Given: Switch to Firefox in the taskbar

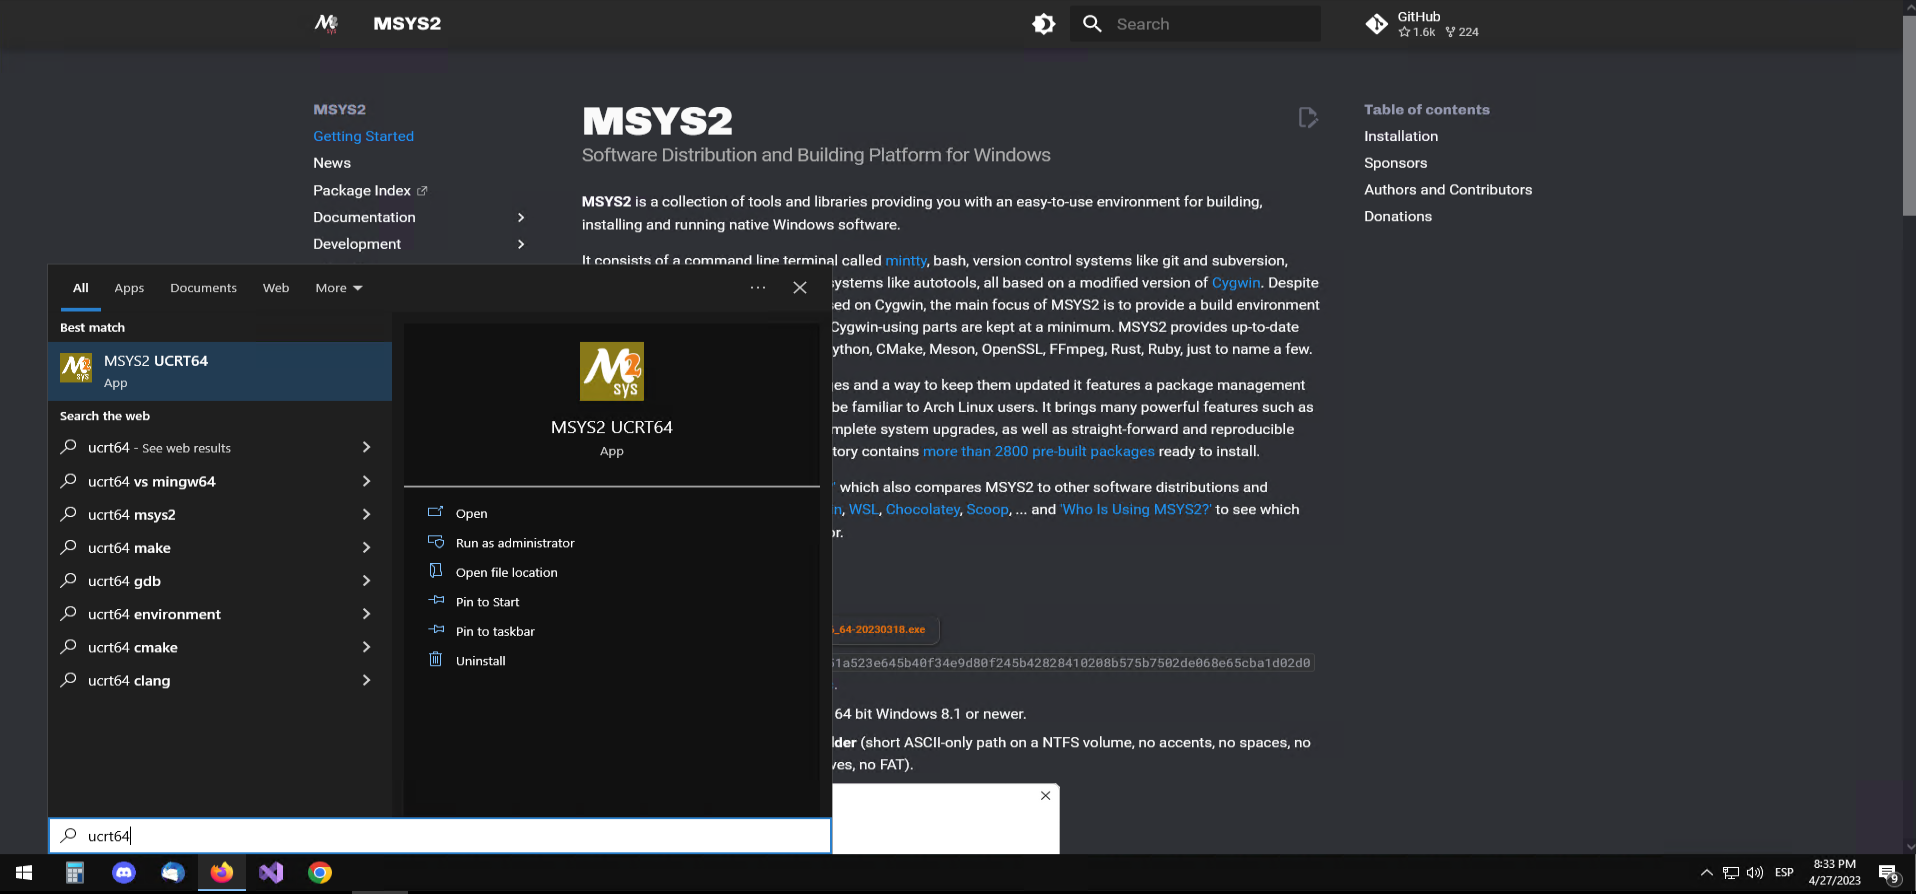Looking at the screenshot, I should click(222, 873).
